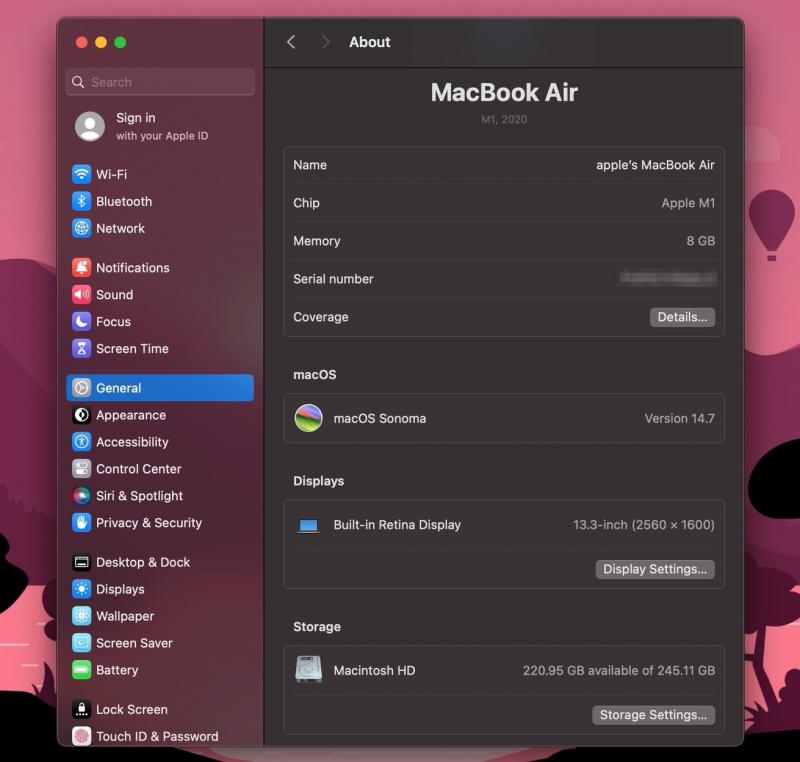Click the Version 14.7 text
Screen dimensions: 800x762
click(x=679, y=419)
